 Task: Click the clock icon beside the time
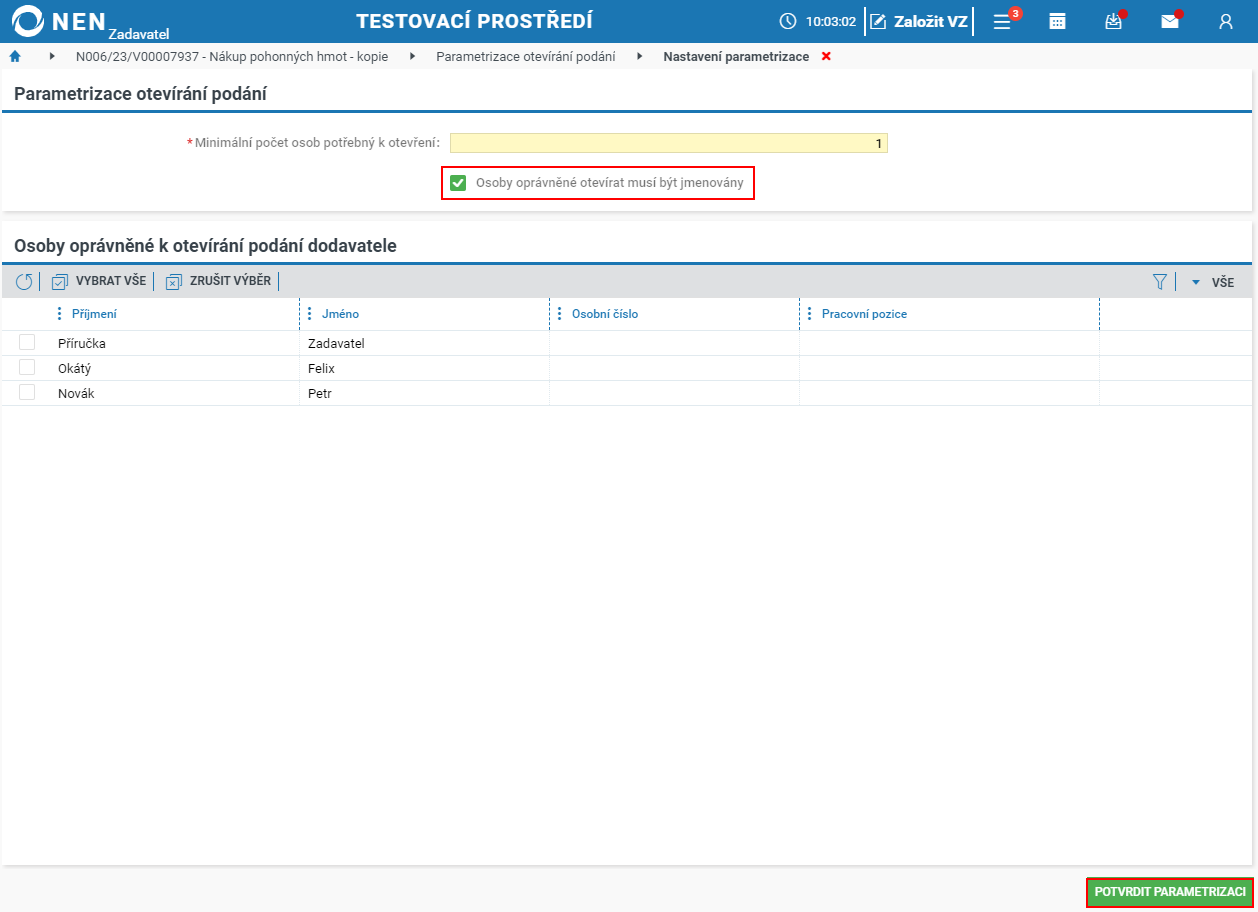pyautogui.click(x=788, y=21)
